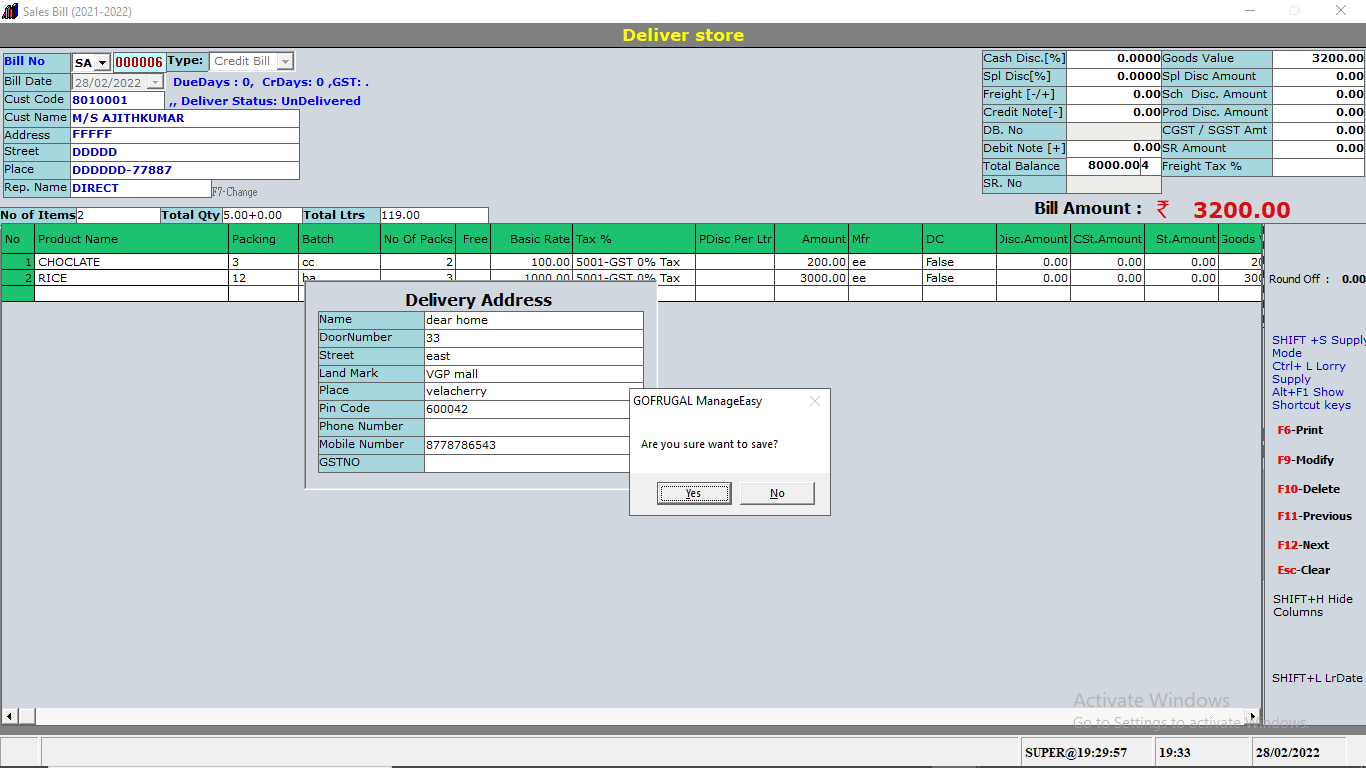
Task: Open the SA bill series dropdown
Action: click(x=102, y=63)
